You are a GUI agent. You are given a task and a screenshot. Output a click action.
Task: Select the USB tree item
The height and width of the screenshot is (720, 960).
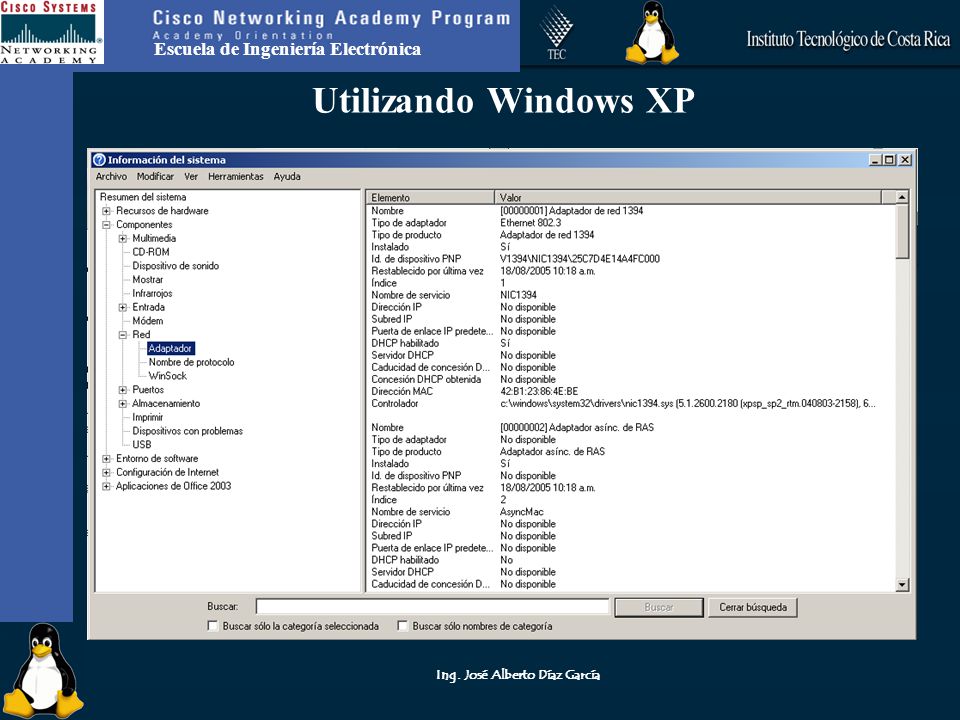coord(142,445)
